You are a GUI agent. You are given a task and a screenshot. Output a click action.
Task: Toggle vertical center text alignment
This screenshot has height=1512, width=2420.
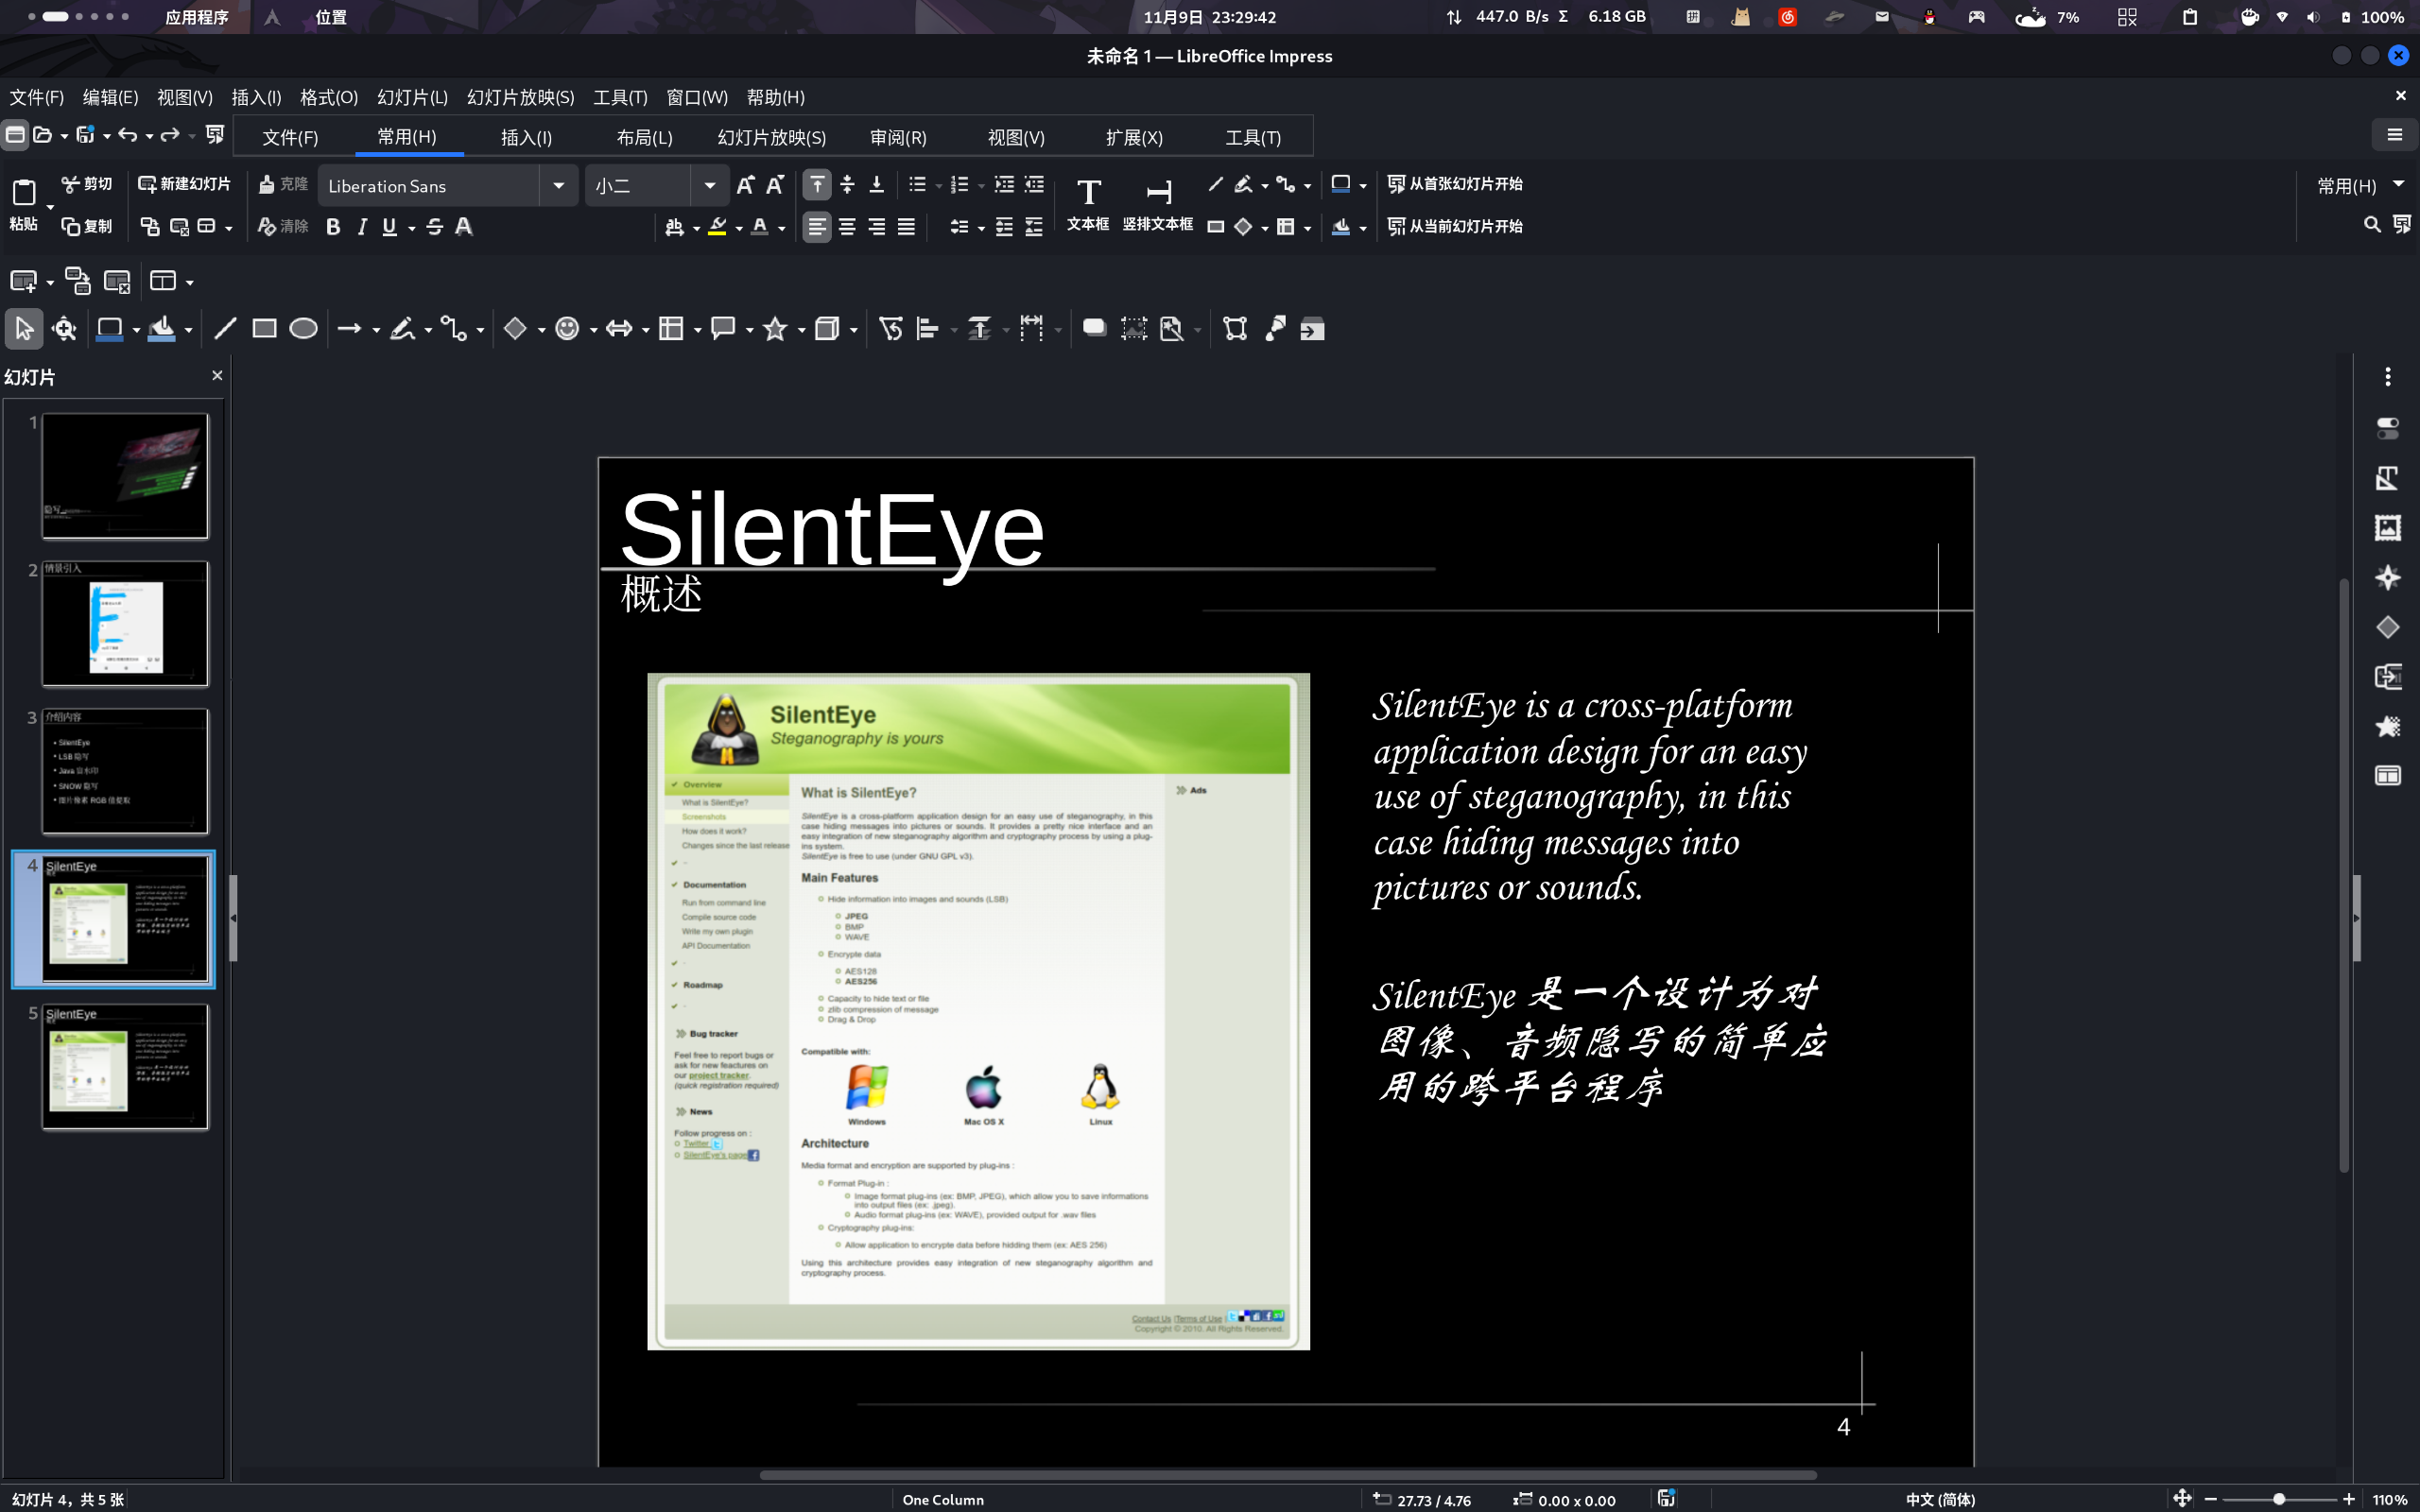[x=847, y=185]
